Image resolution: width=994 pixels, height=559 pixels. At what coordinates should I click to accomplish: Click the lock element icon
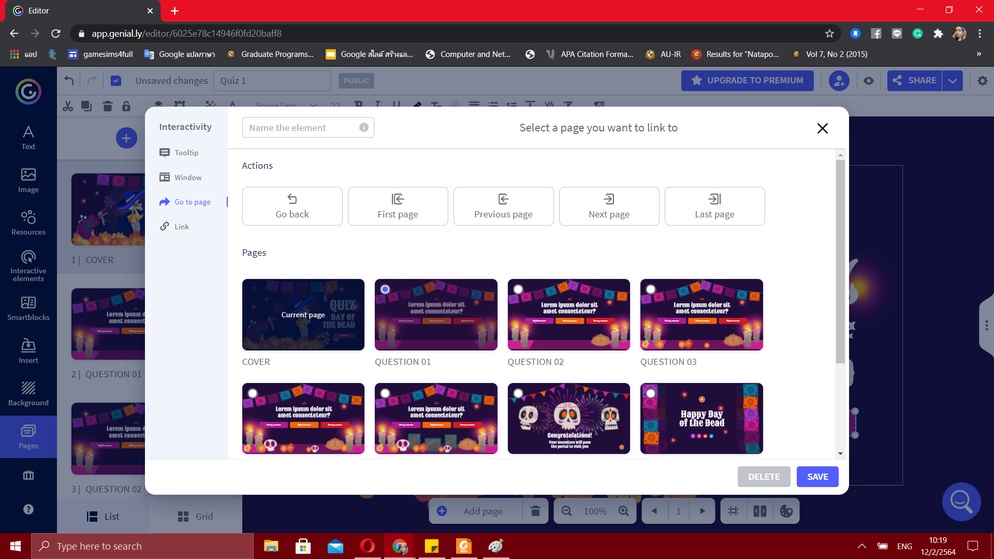tap(126, 106)
